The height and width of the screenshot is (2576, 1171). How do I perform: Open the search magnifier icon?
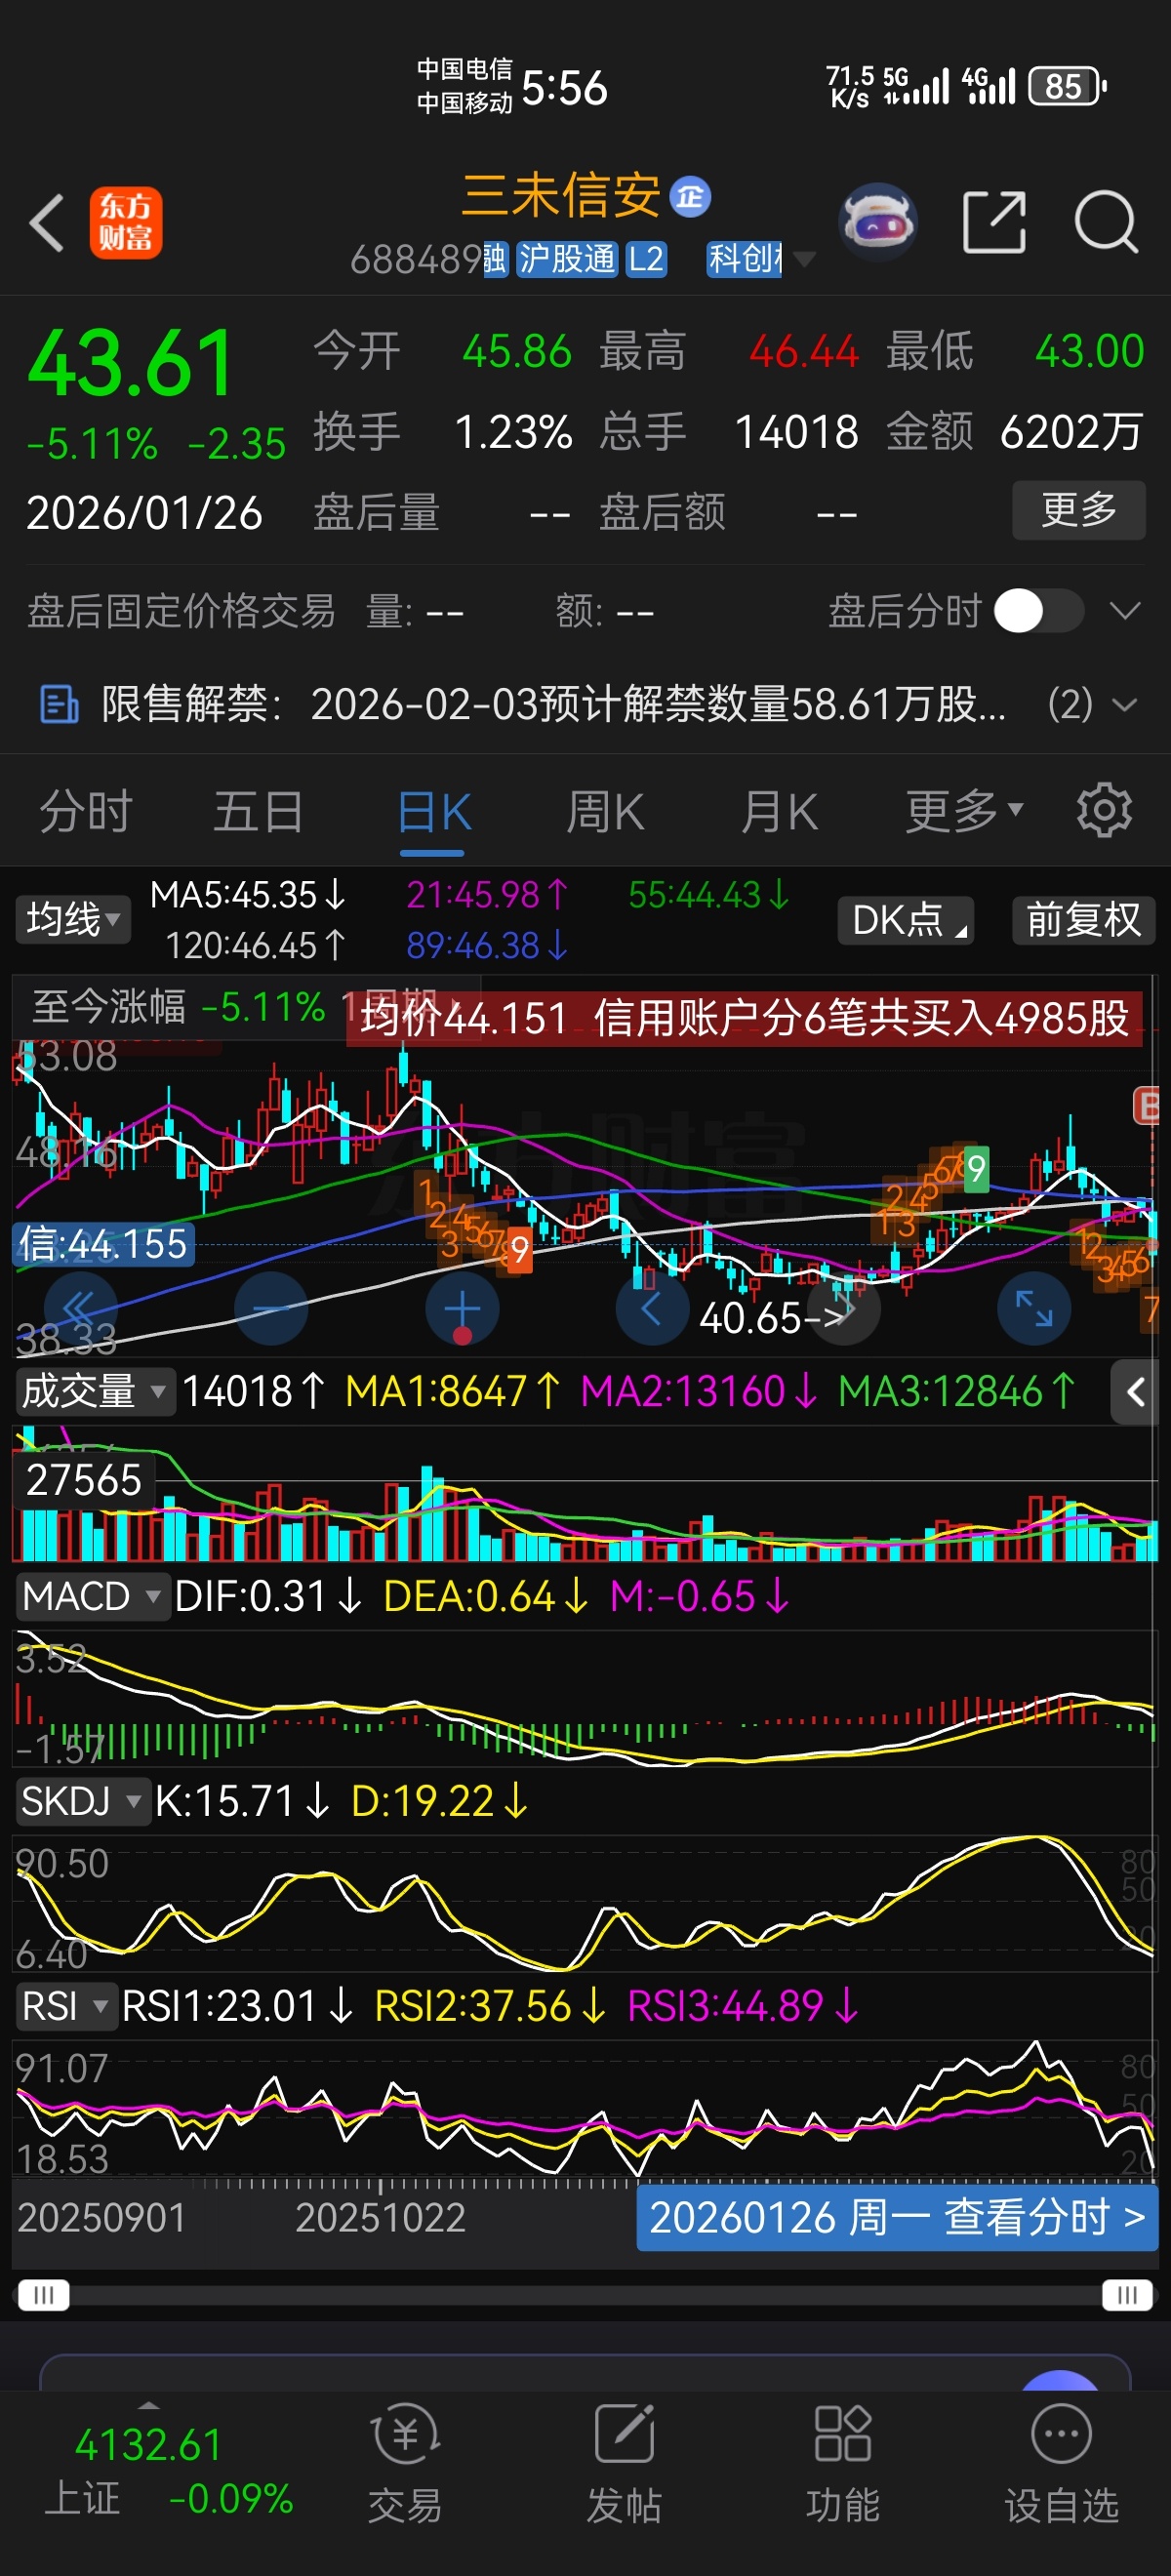point(1106,222)
